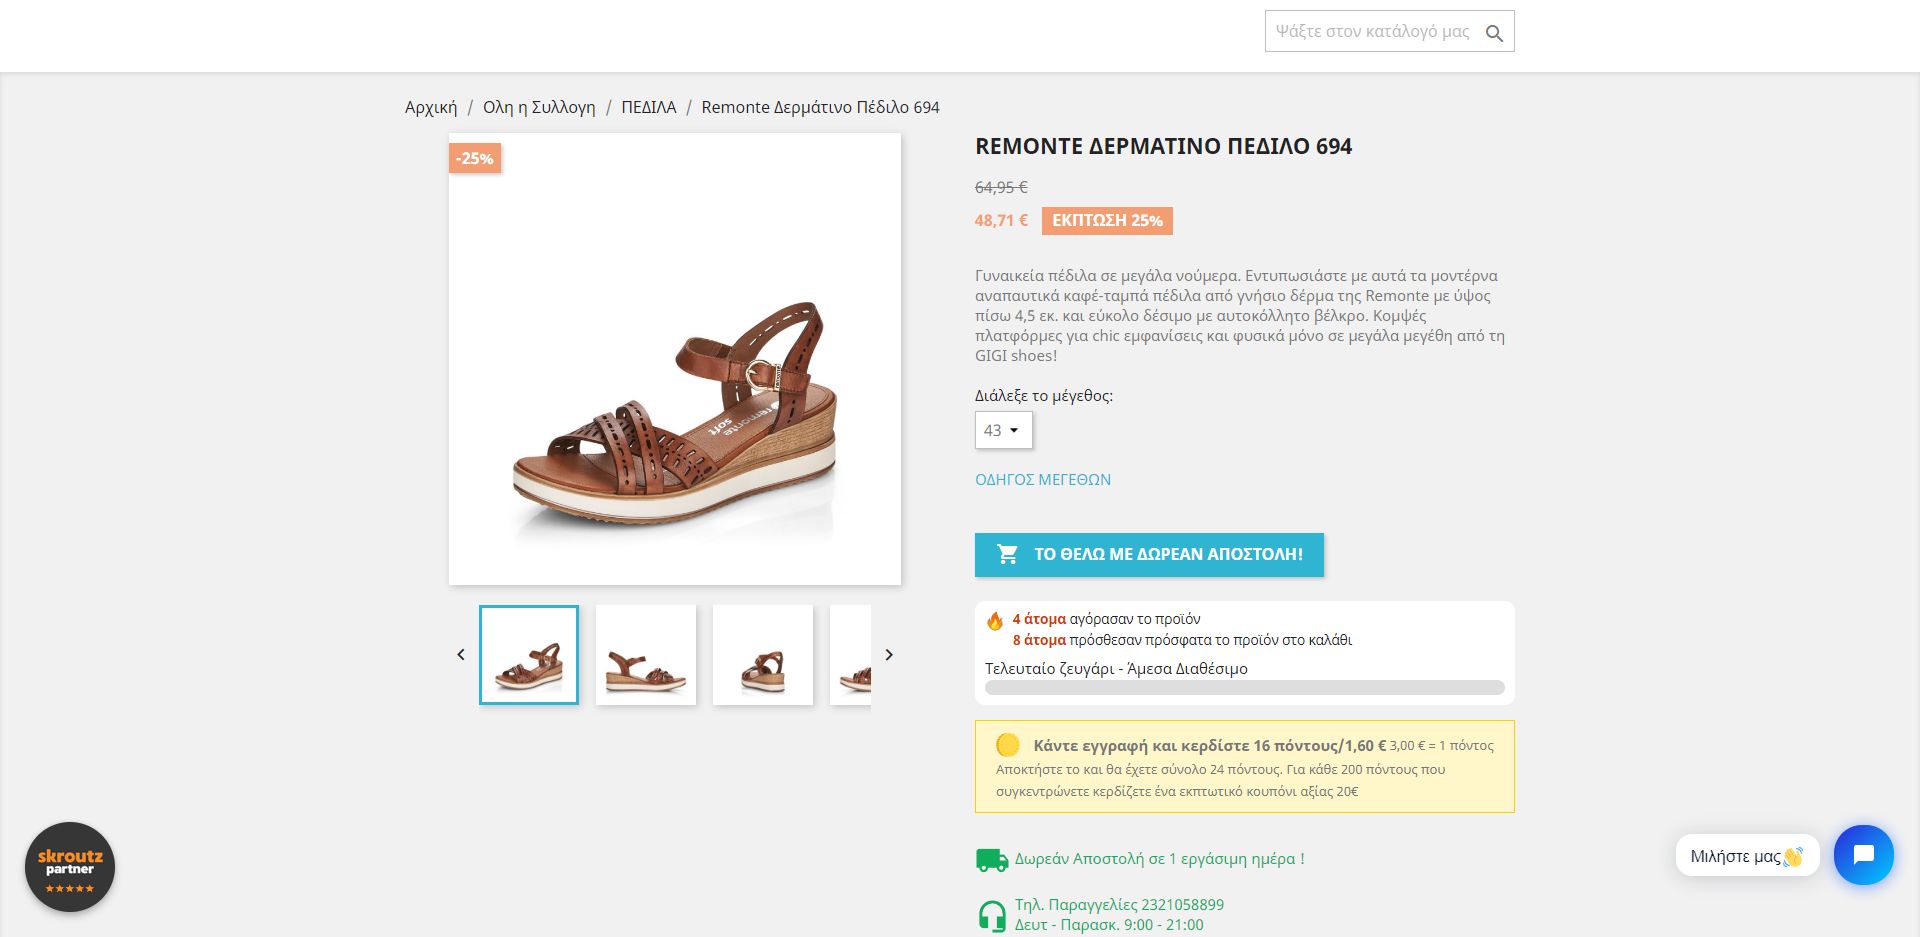Screen dimensions: 1920x937
Task: Click the Μιλήστε μας chat label
Action: pos(1745,856)
